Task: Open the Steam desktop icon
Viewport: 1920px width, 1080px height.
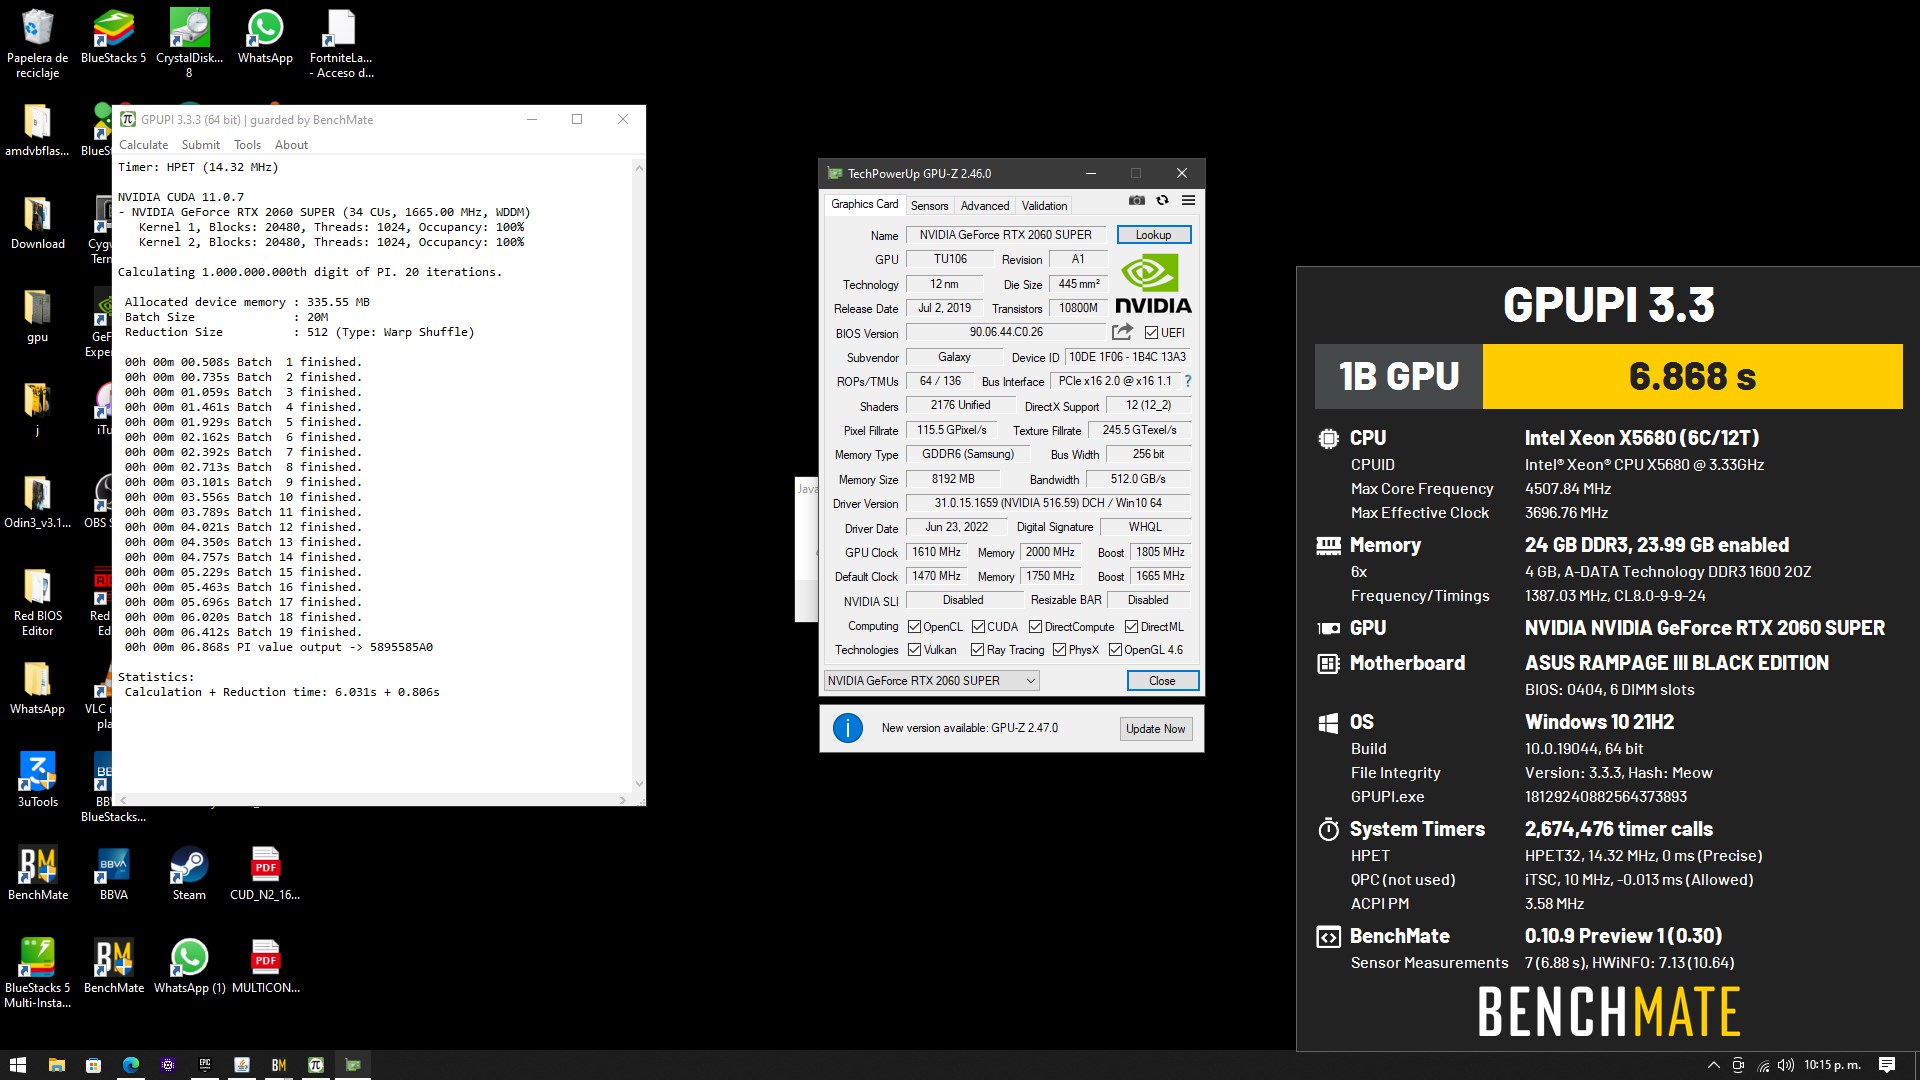Action: (189, 874)
